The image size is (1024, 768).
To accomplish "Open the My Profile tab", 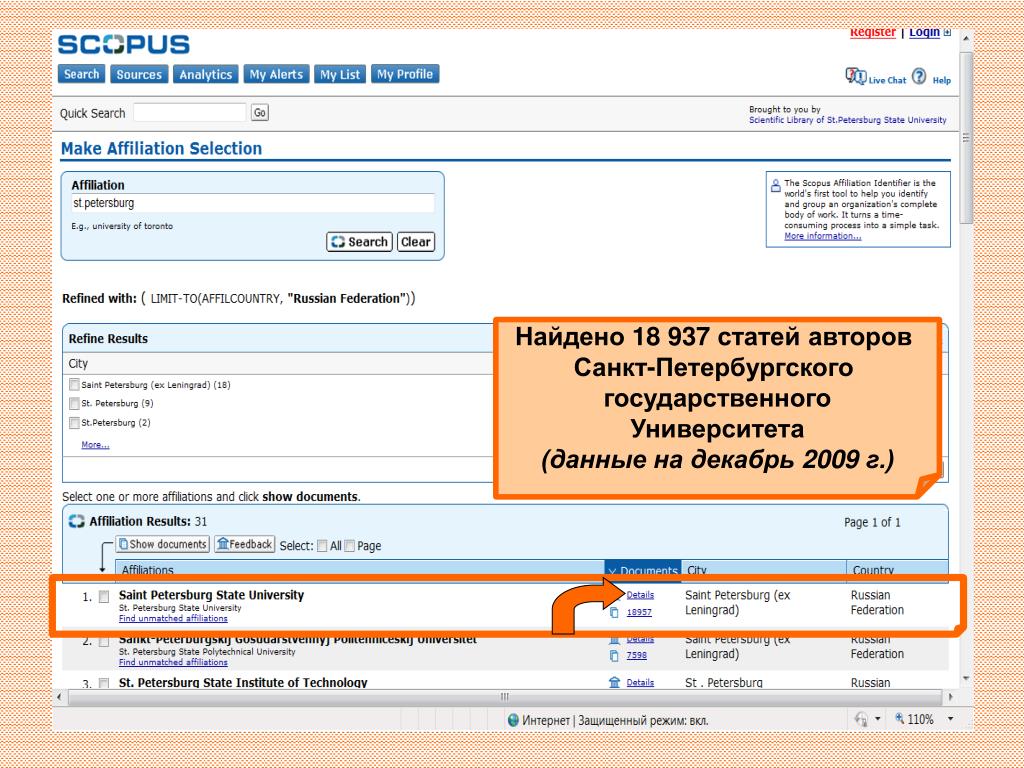I will tap(405, 74).
